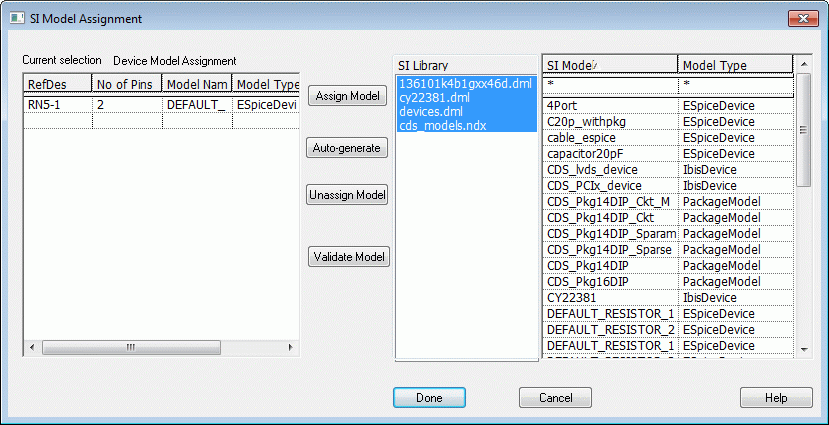Click the Auto-generate button
This screenshot has width=829, height=425.
[347, 148]
